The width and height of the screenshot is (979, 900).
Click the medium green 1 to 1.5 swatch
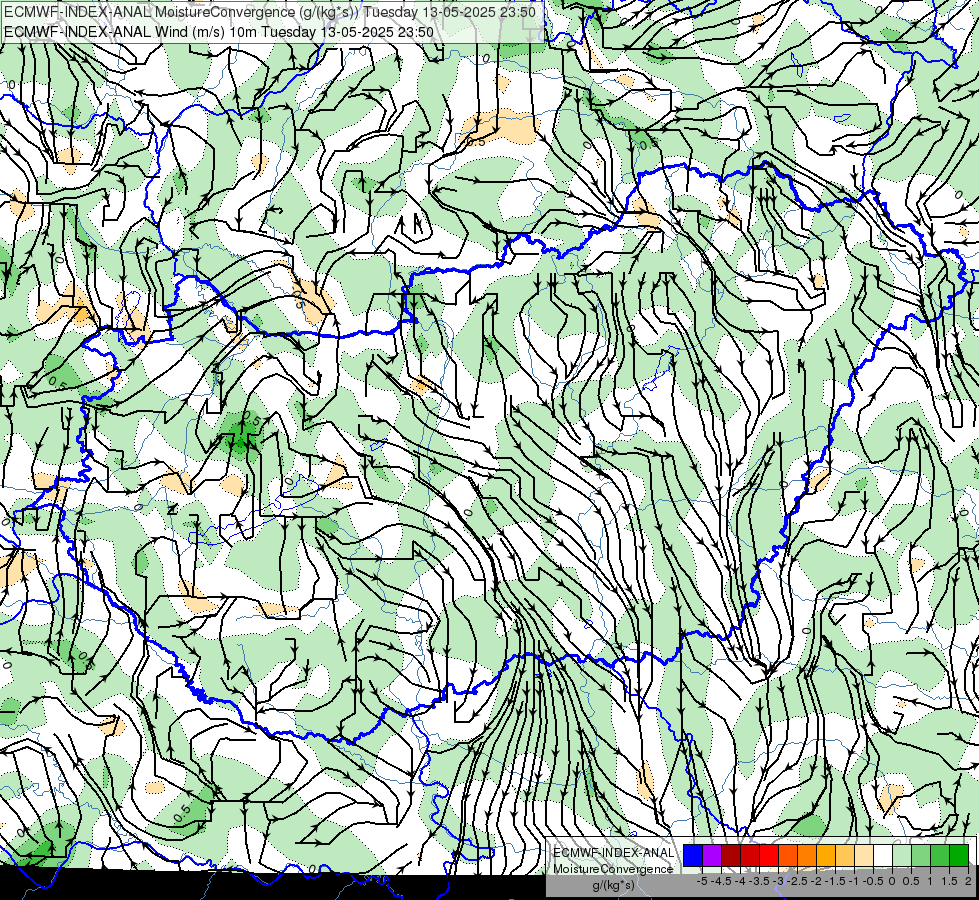click(940, 856)
